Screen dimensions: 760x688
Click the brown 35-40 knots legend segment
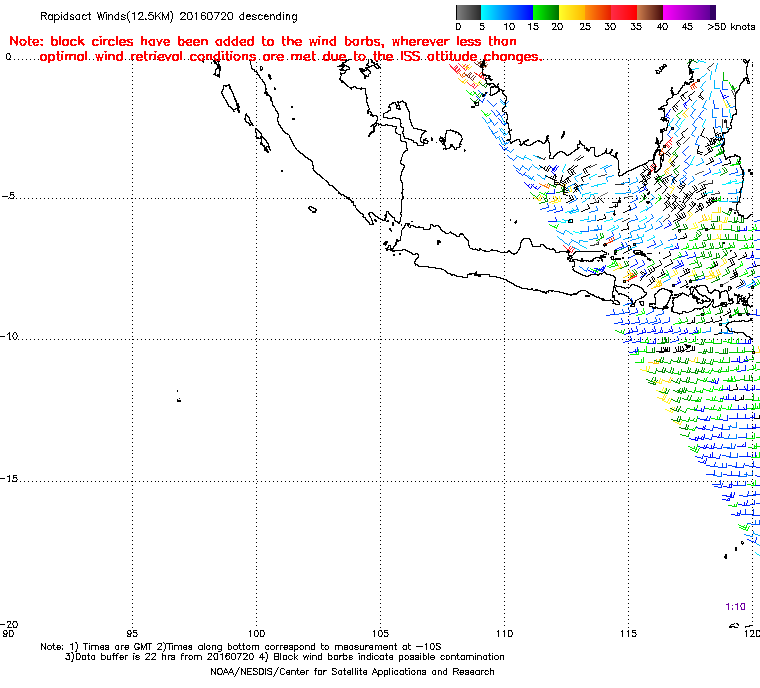click(650, 12)
